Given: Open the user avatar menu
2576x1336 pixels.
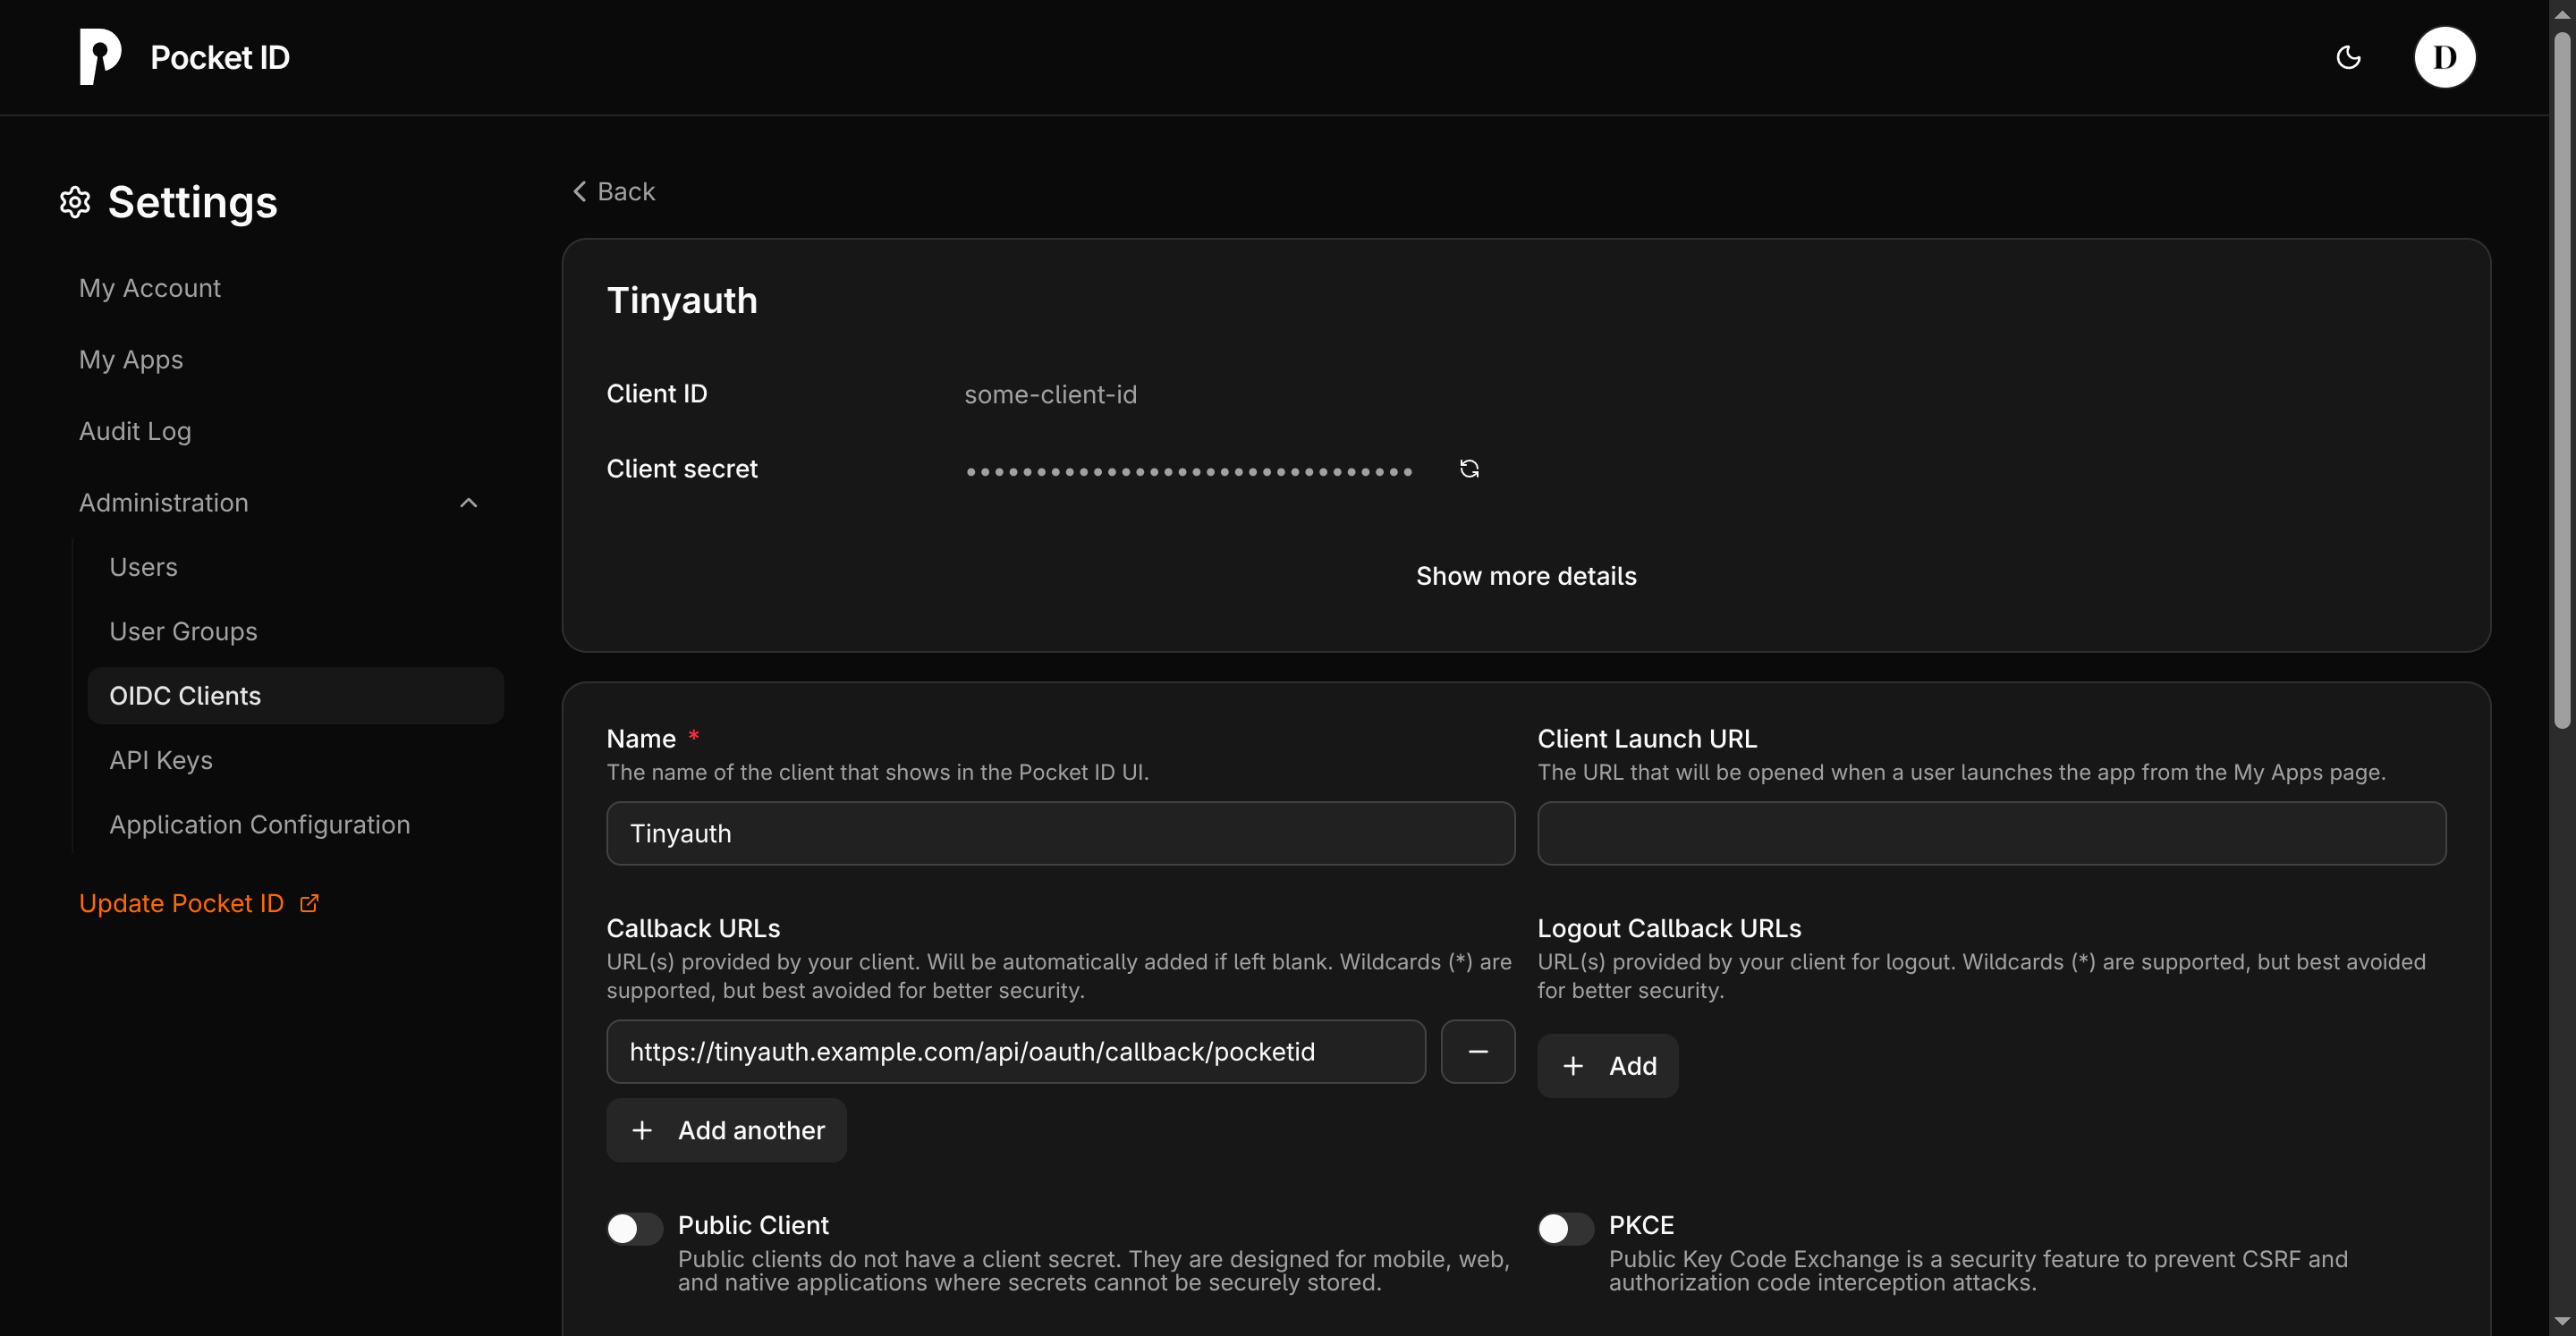Looking at the screenshot, I should 2446,57.
